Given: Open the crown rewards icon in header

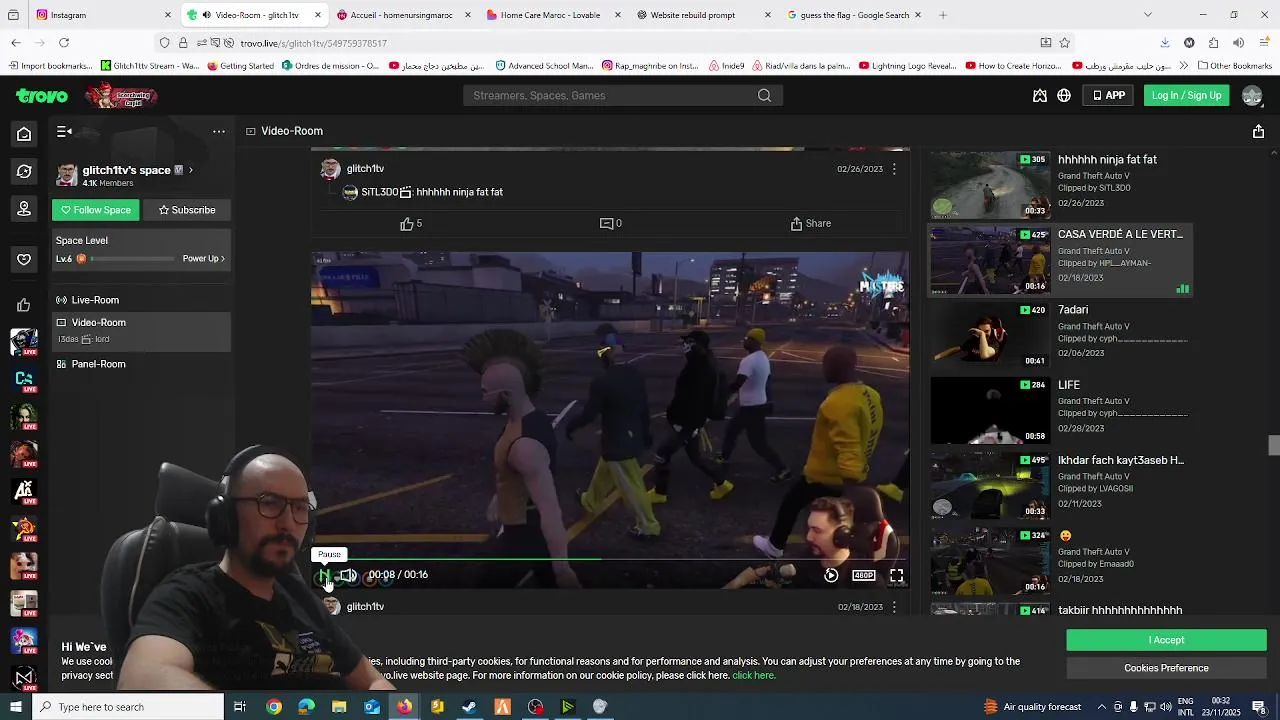Looking at the screenshot, I should pyautogui.click(x=1040, y=96).
